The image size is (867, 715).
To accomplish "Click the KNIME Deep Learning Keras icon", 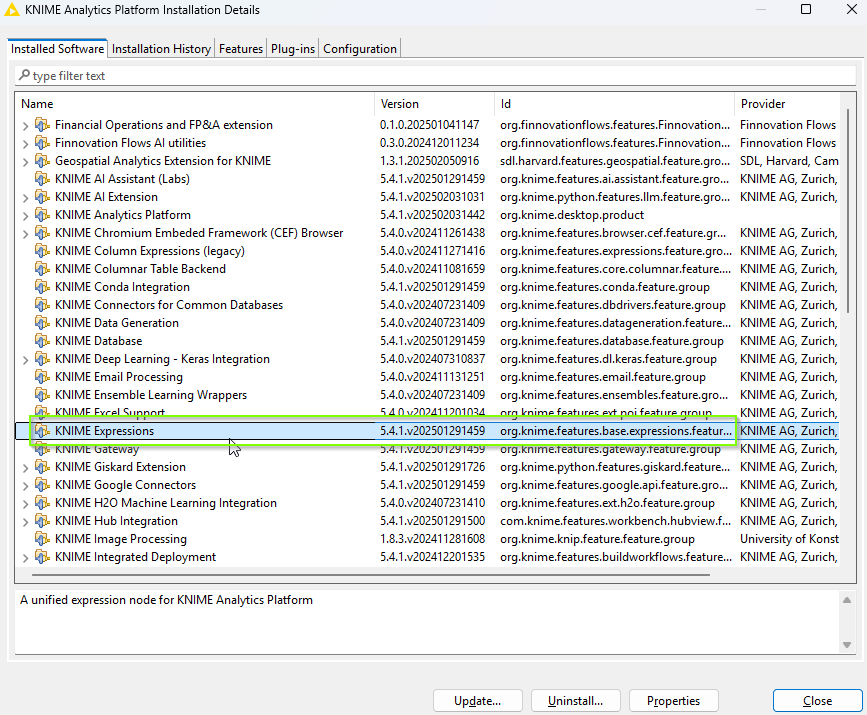I will [42, 359].
